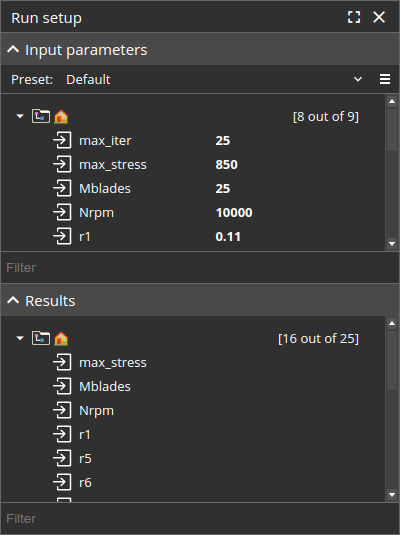Click the Mblades result arrow icon
The width and height of the screenshot is (400, 535).
[x=62, y=387]
